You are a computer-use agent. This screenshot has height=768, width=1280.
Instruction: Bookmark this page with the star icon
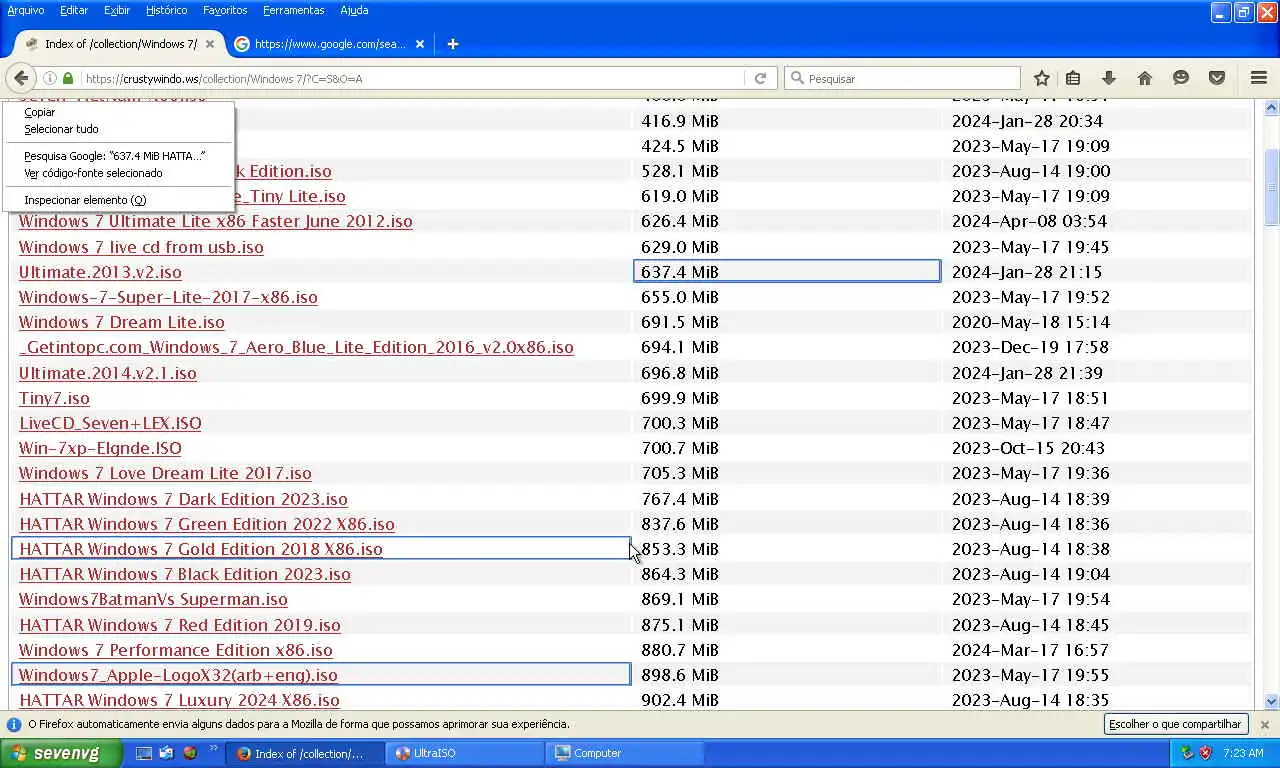[1041, 78]
